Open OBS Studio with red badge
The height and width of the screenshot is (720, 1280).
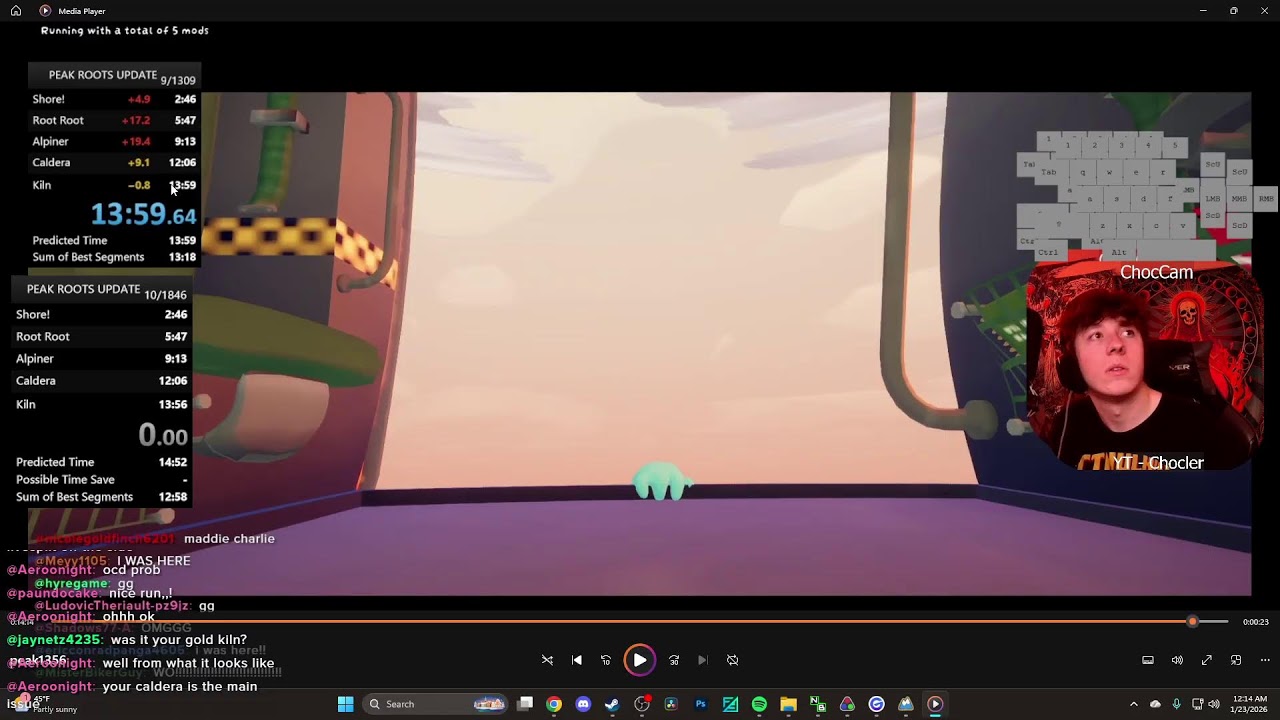[x=642, y=704]
